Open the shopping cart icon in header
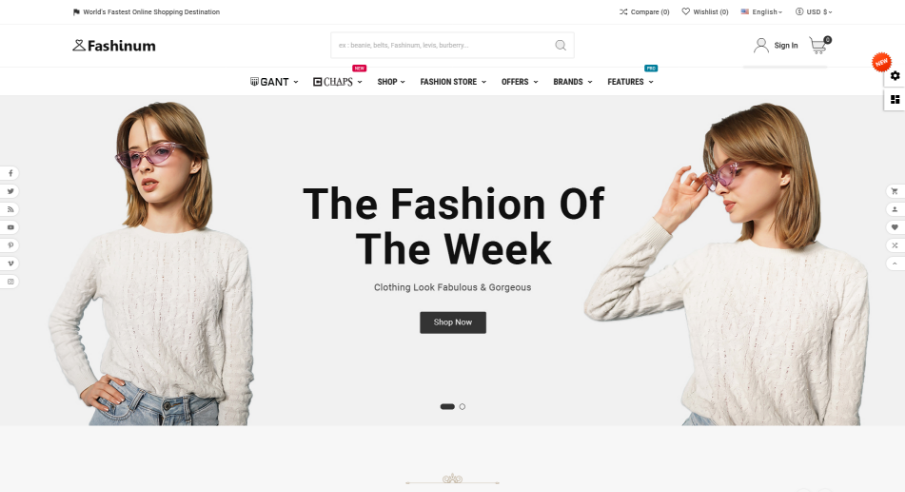This screenshot has width=905, height=492. [x=818, y=45]
